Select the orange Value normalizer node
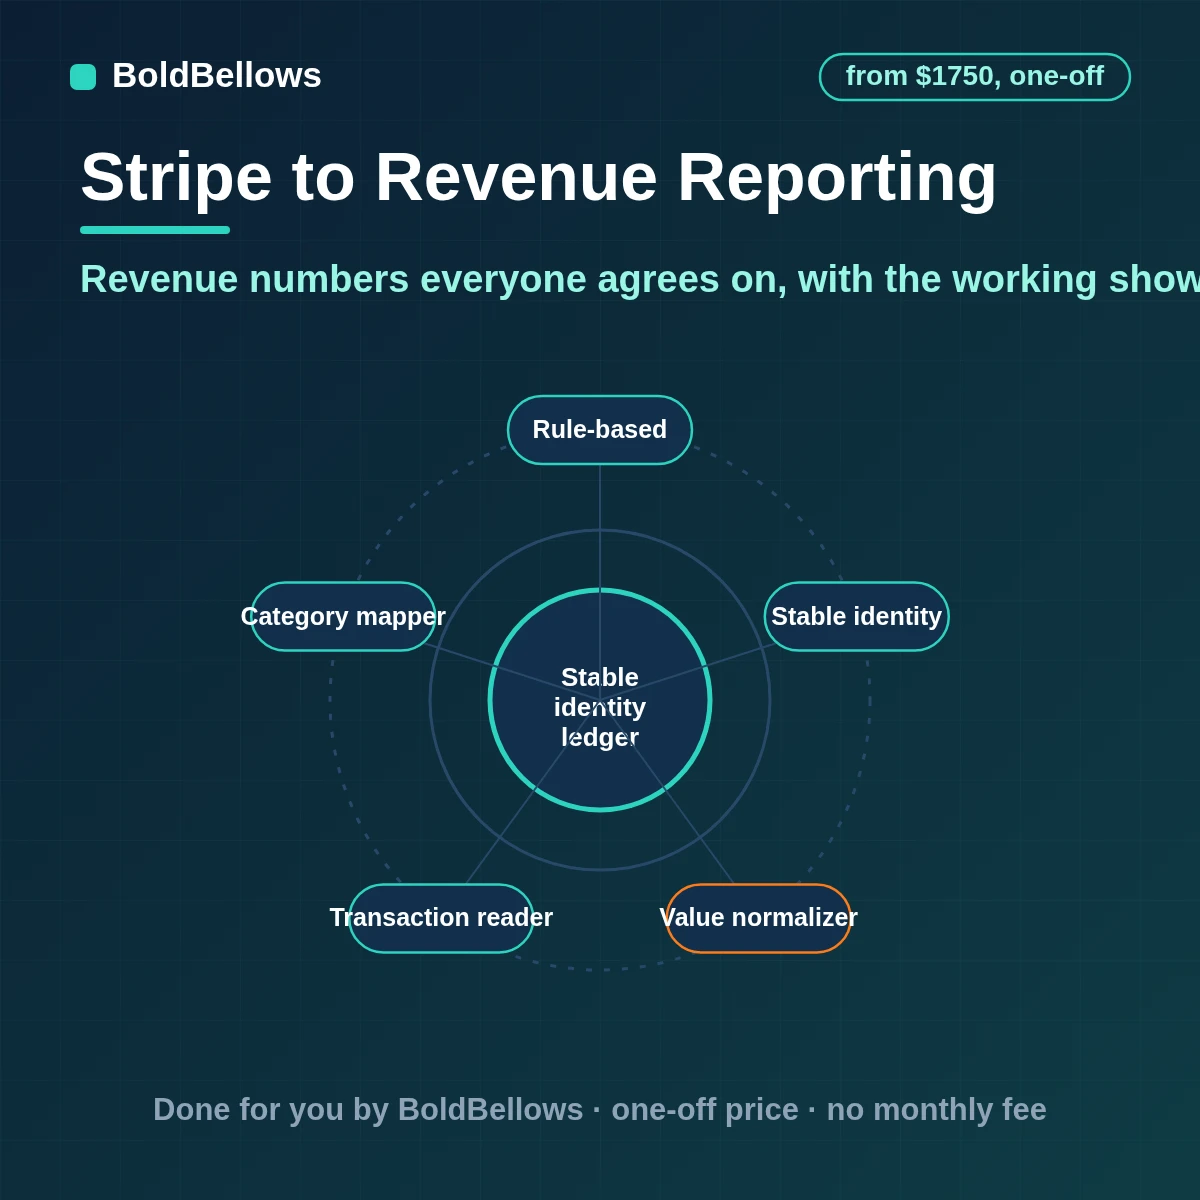 759,918
